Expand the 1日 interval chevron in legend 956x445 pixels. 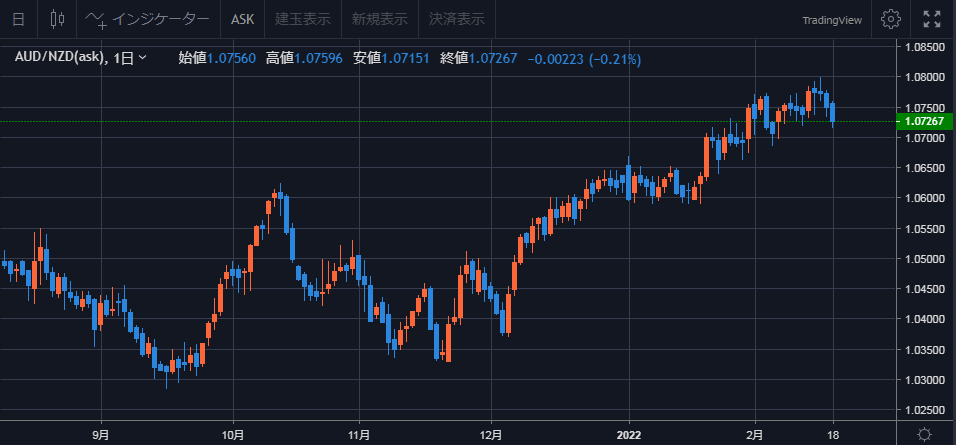[143, 58]
